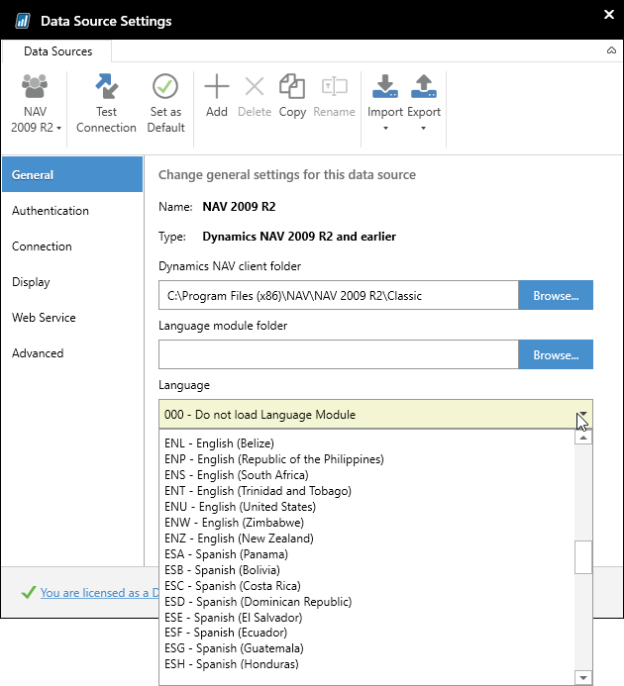Open the Web Service section
This screenshot has height=686, width=624.
(73, 318)
